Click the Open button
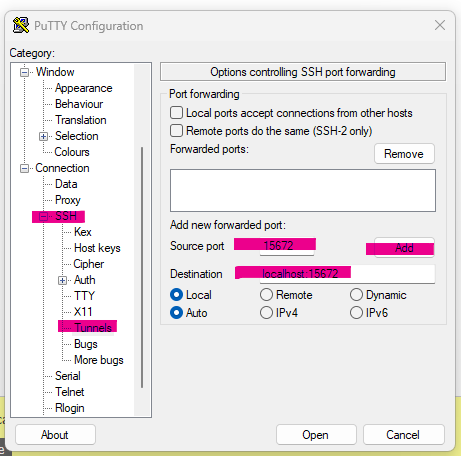This screenshot has width=461, height=456. (x=316, y=435)
